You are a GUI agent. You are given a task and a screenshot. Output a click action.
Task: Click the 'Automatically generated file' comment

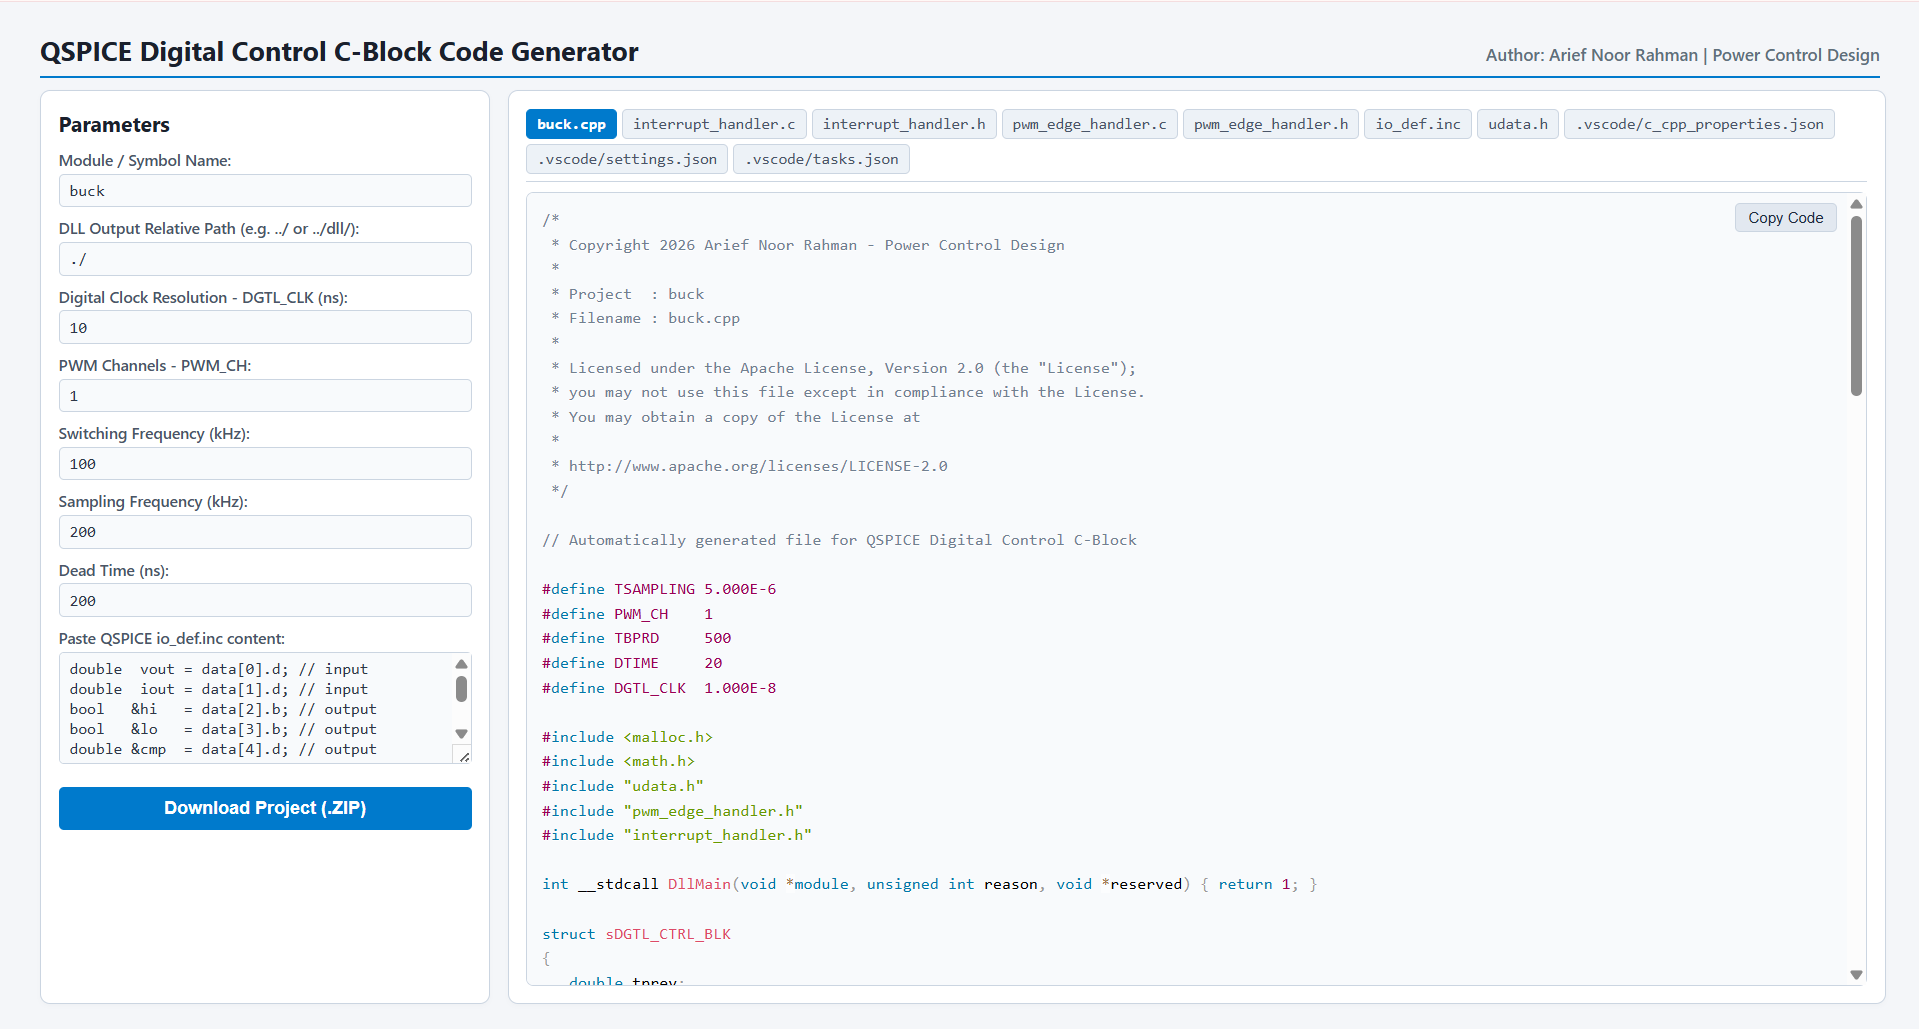(x=839, y=540)
